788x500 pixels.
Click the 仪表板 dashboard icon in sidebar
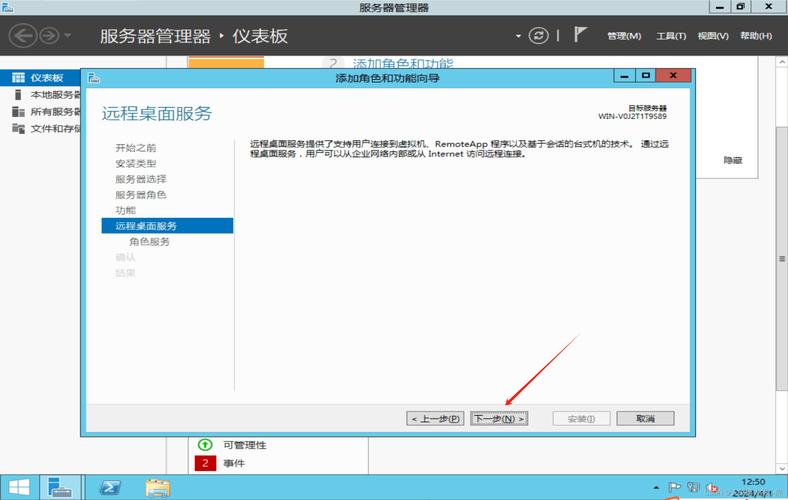(x=18, y=78)
